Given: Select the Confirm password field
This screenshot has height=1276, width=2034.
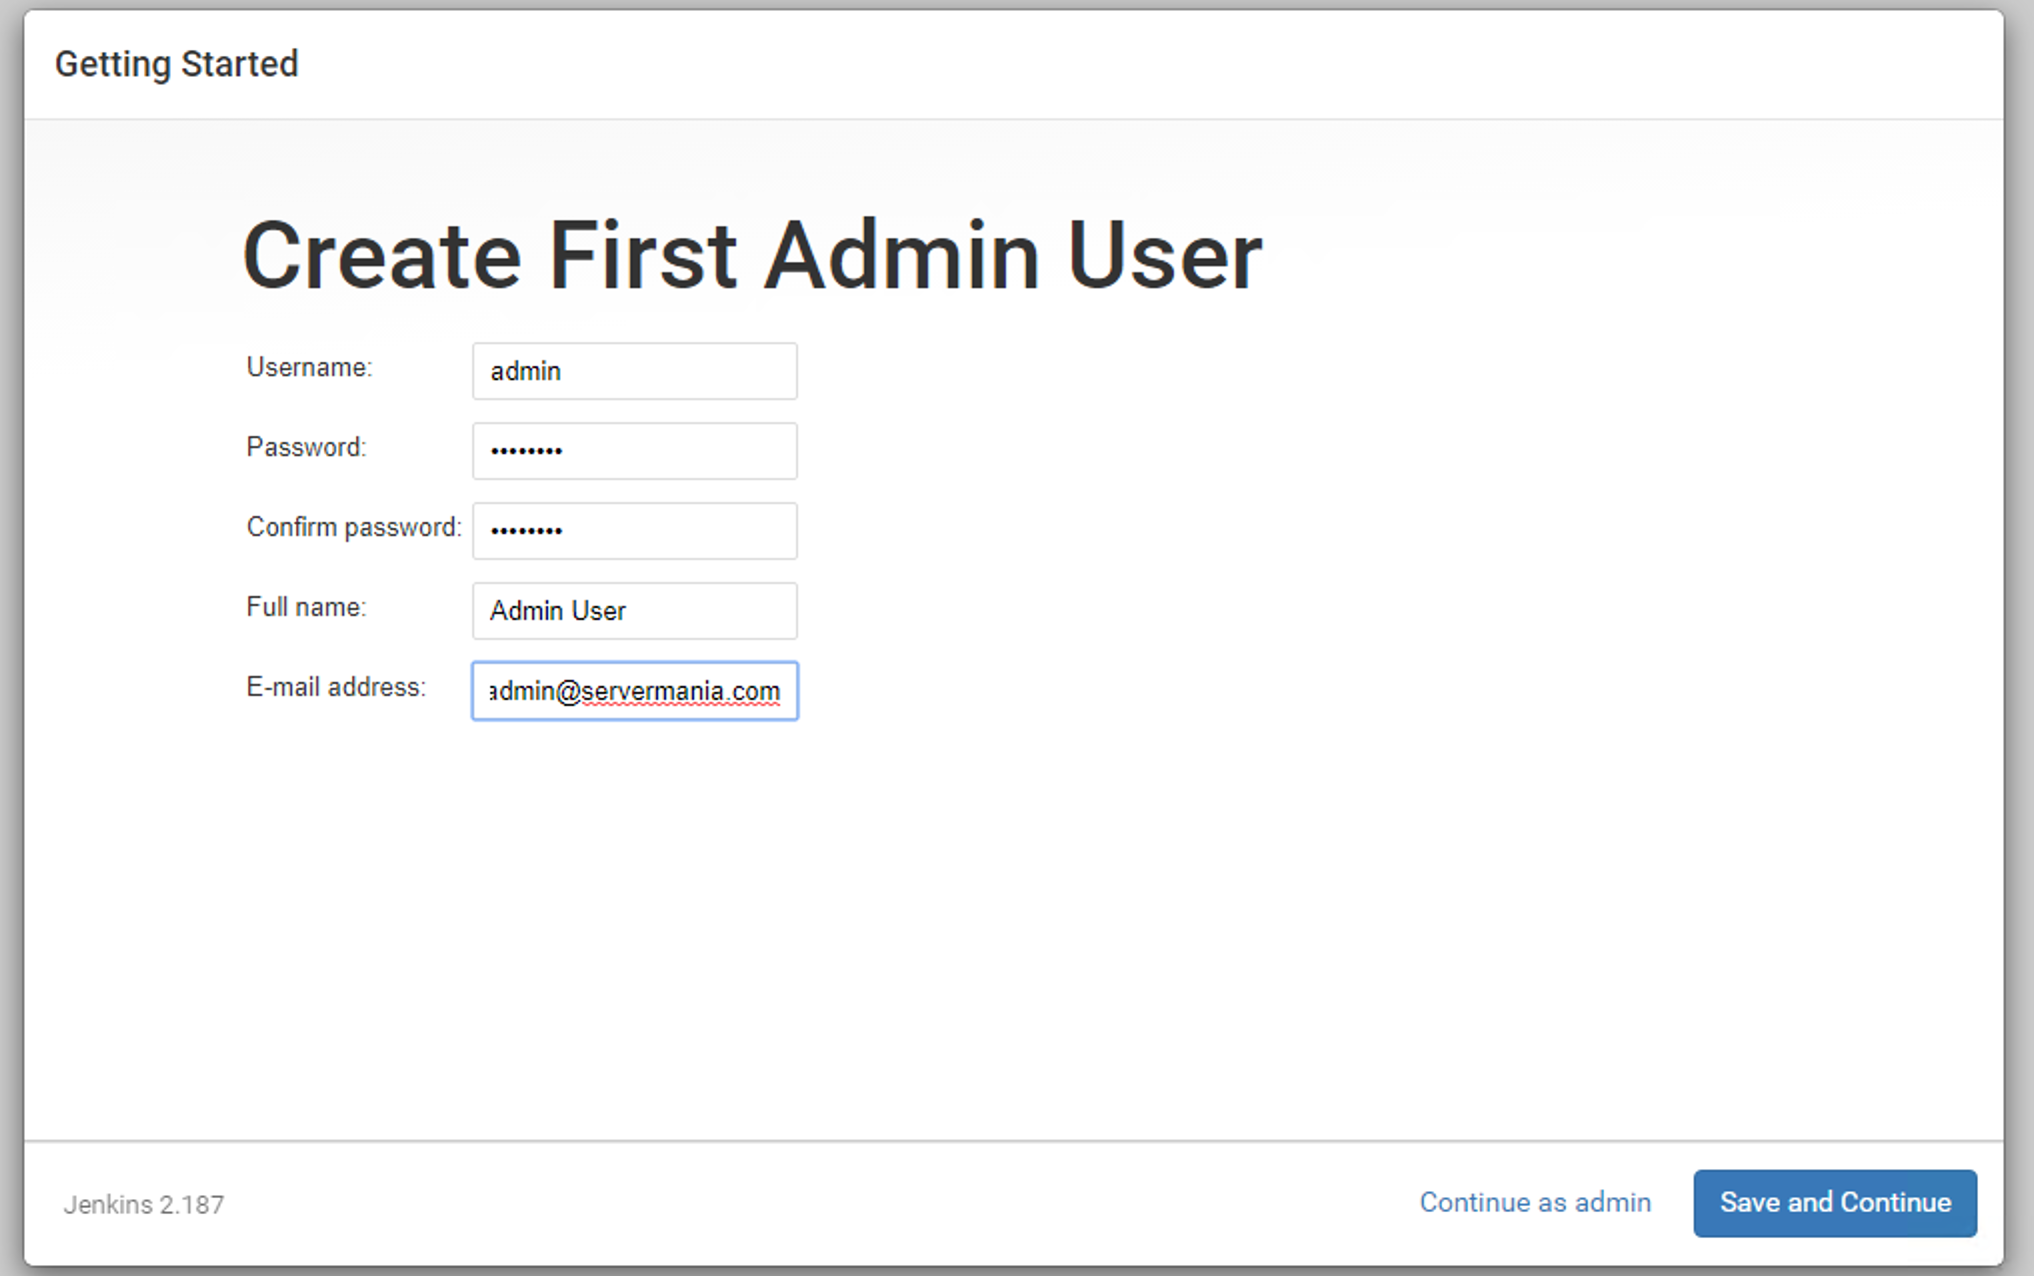Looking at the screenshot, I should (x=635, y=531).
